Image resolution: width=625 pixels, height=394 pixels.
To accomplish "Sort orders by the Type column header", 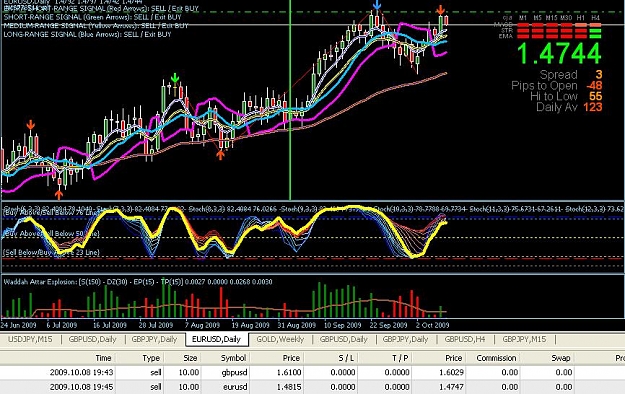I will point(151,358).
